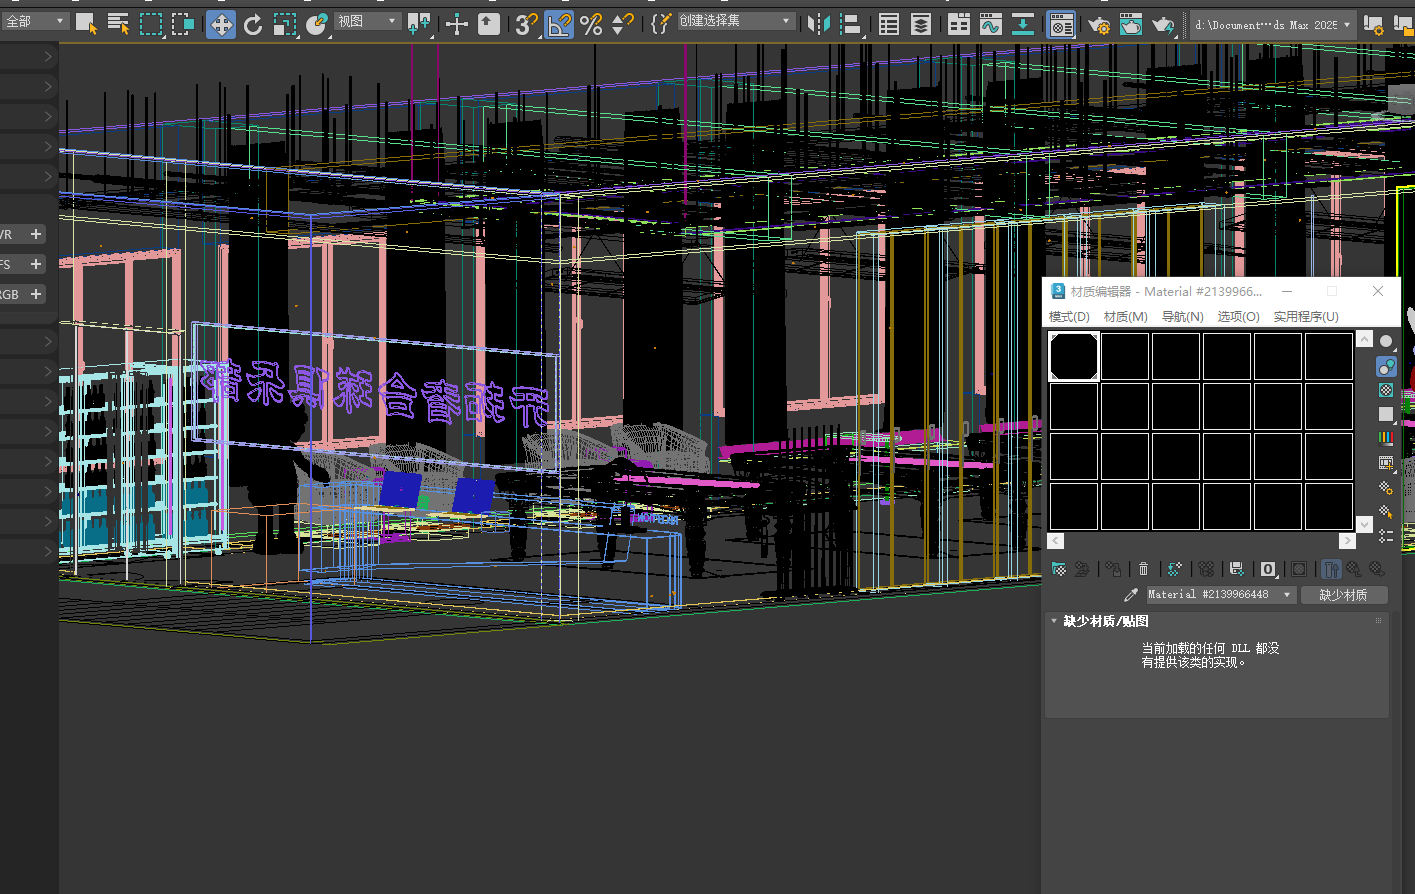
Task: Activate Select and Move tool
Action: (221, 24)
